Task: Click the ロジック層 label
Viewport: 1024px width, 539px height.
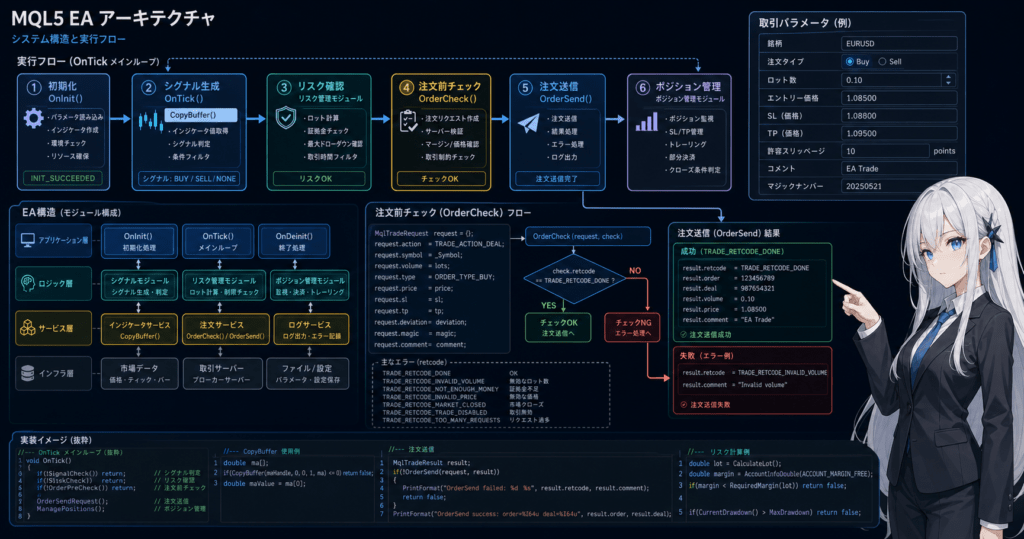Action: point(56,284)
